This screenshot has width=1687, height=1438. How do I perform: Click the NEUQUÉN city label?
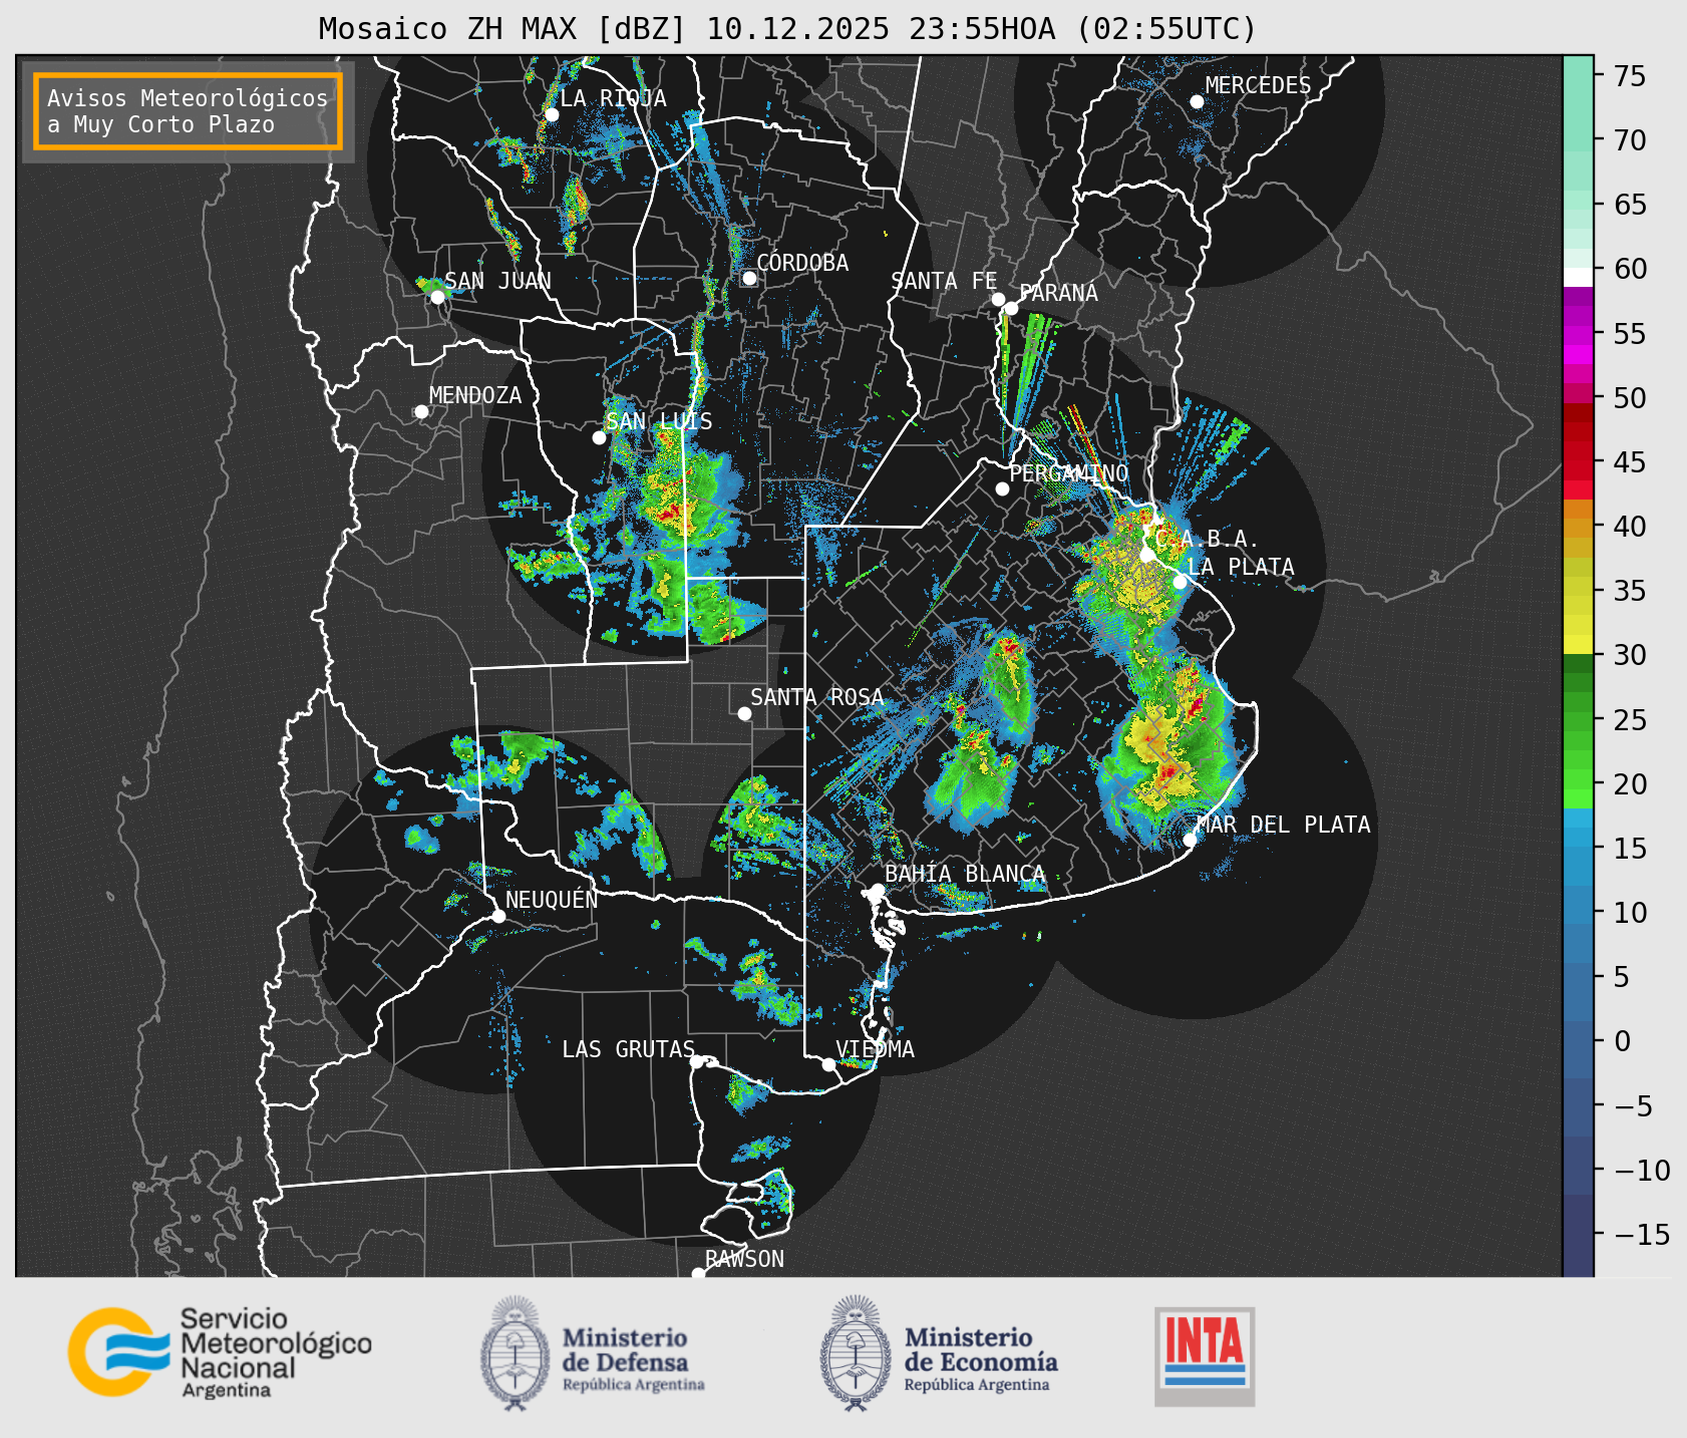[552, 899]
